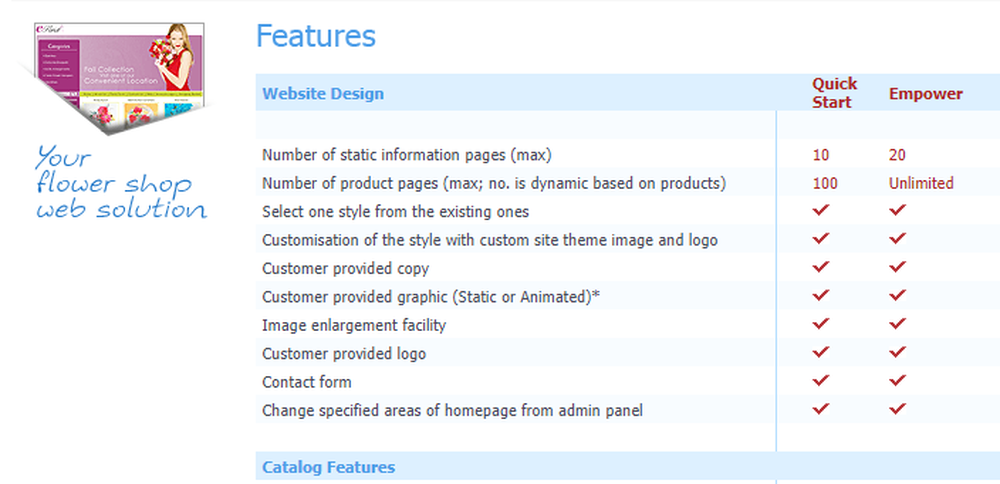Select the Website Design section header
Viewport: 1000px width, 484px height.
tap(323, 93)
